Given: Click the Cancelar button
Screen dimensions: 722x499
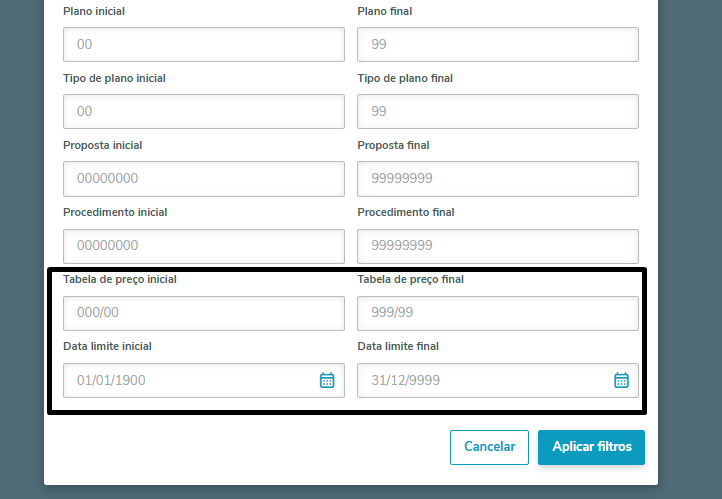Looking at the screenshot, I should point(489,447).
